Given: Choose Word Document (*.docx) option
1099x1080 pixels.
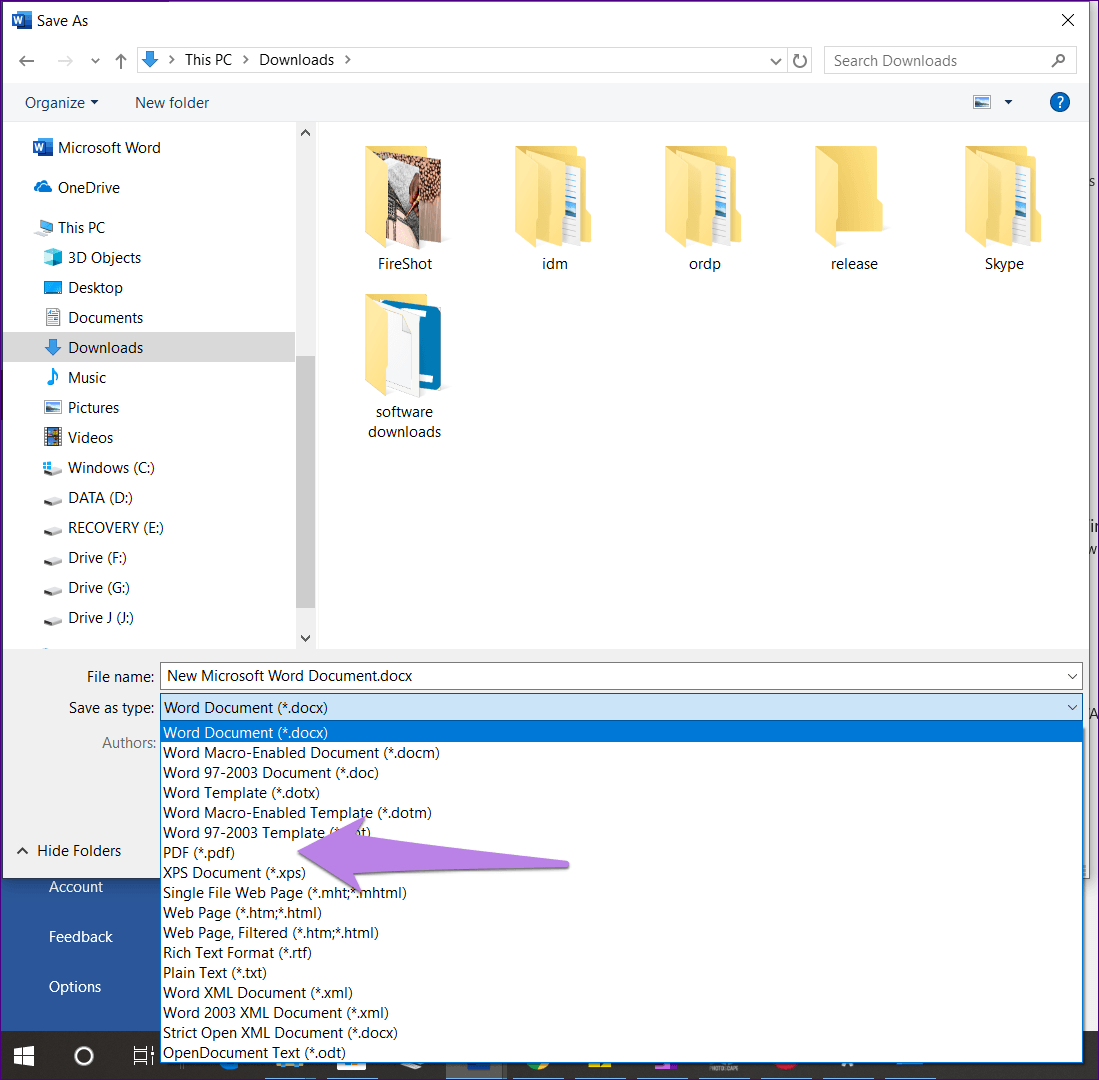Looking at the screenshot, I should tap(621, 732).
